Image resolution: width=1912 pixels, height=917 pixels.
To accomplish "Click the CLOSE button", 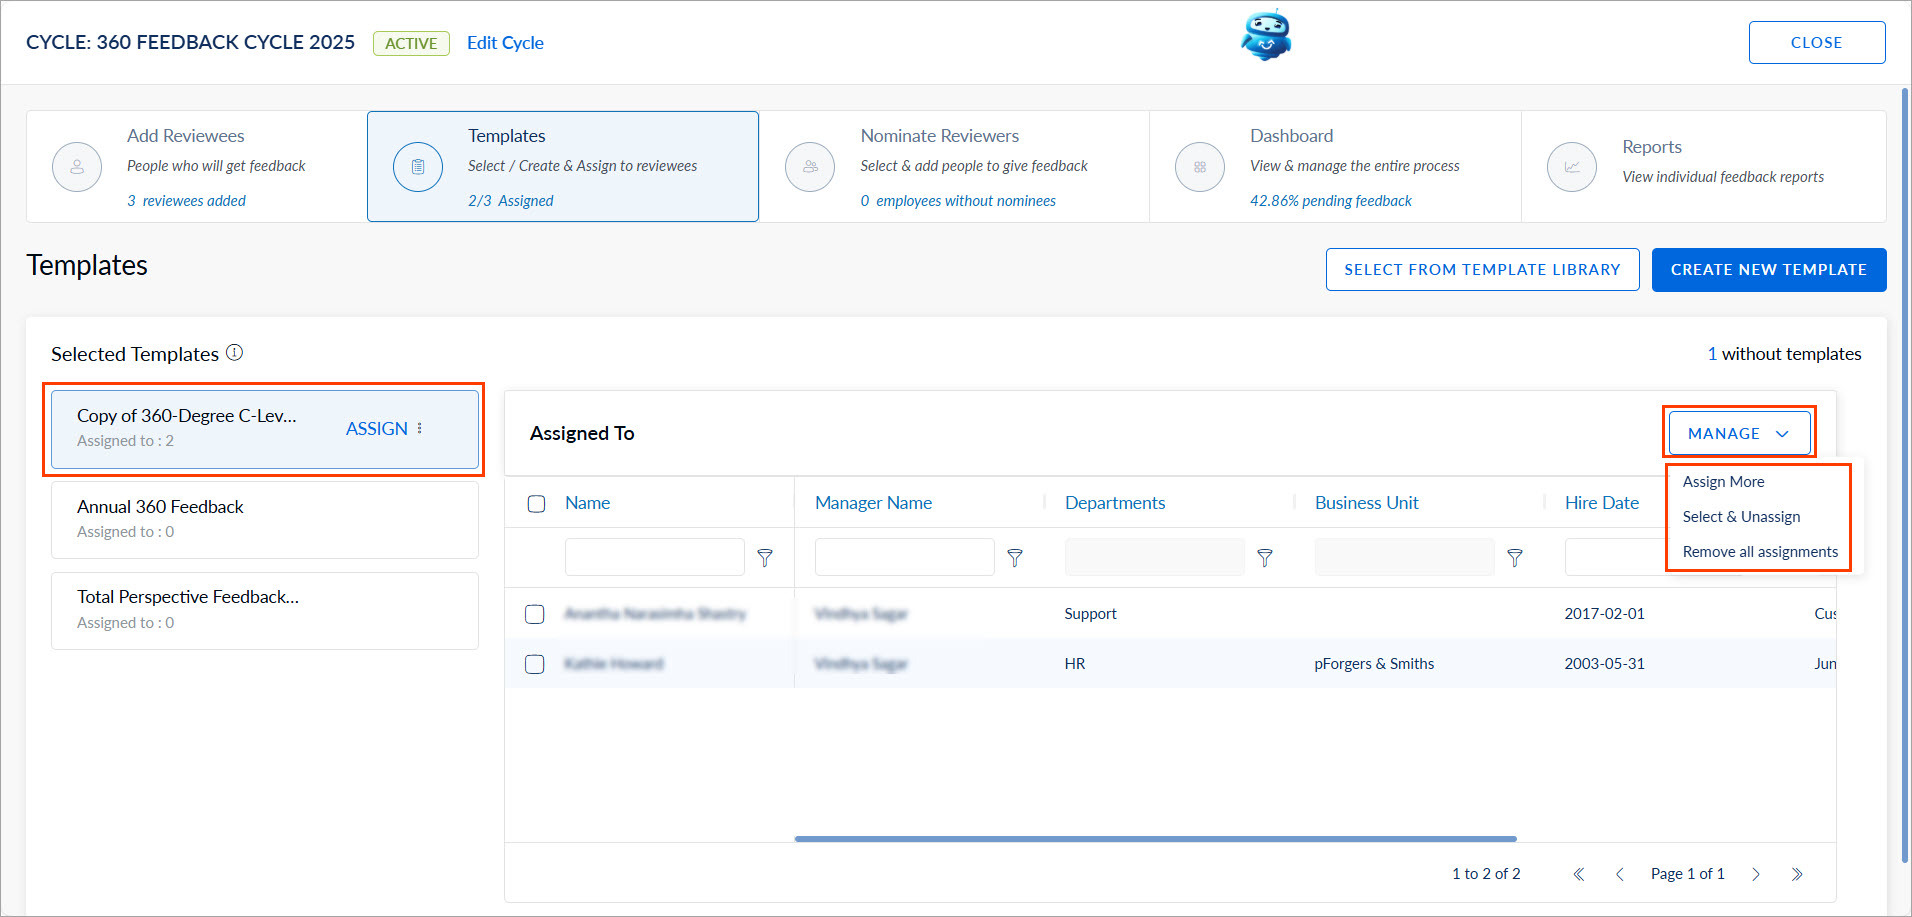I will point(1817,43).
